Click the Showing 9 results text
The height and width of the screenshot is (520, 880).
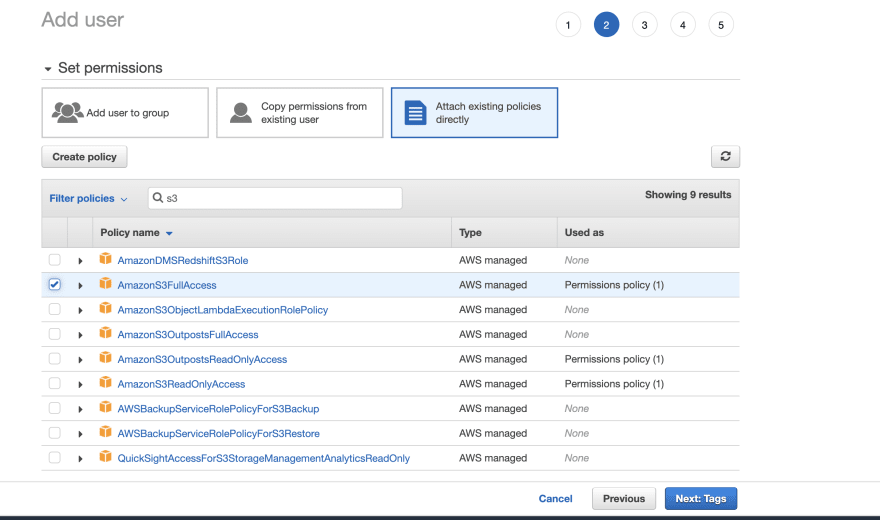[x=688, y=195]
